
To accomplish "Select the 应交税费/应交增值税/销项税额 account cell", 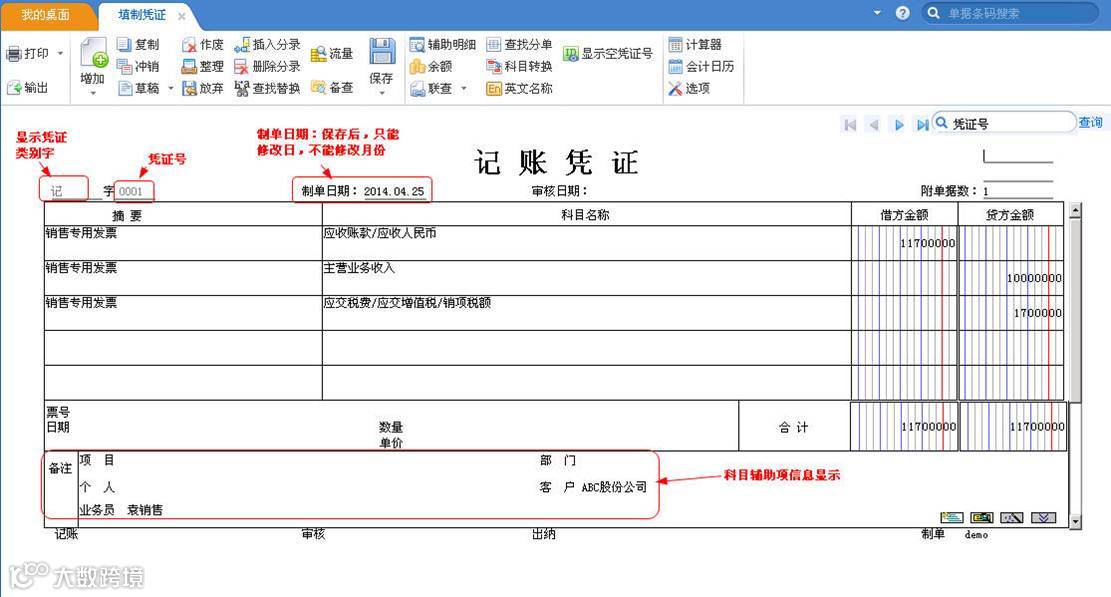I will (x=587, y=312).
